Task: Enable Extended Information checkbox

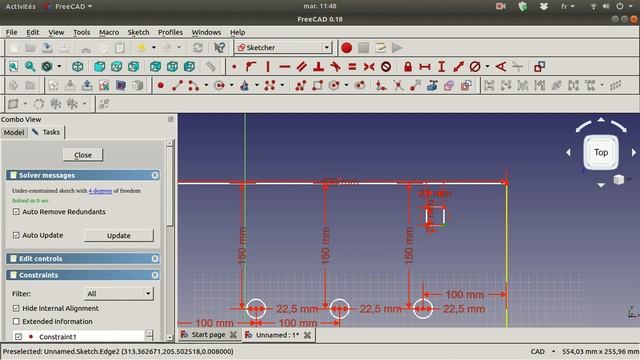Action: click(16, 321)
